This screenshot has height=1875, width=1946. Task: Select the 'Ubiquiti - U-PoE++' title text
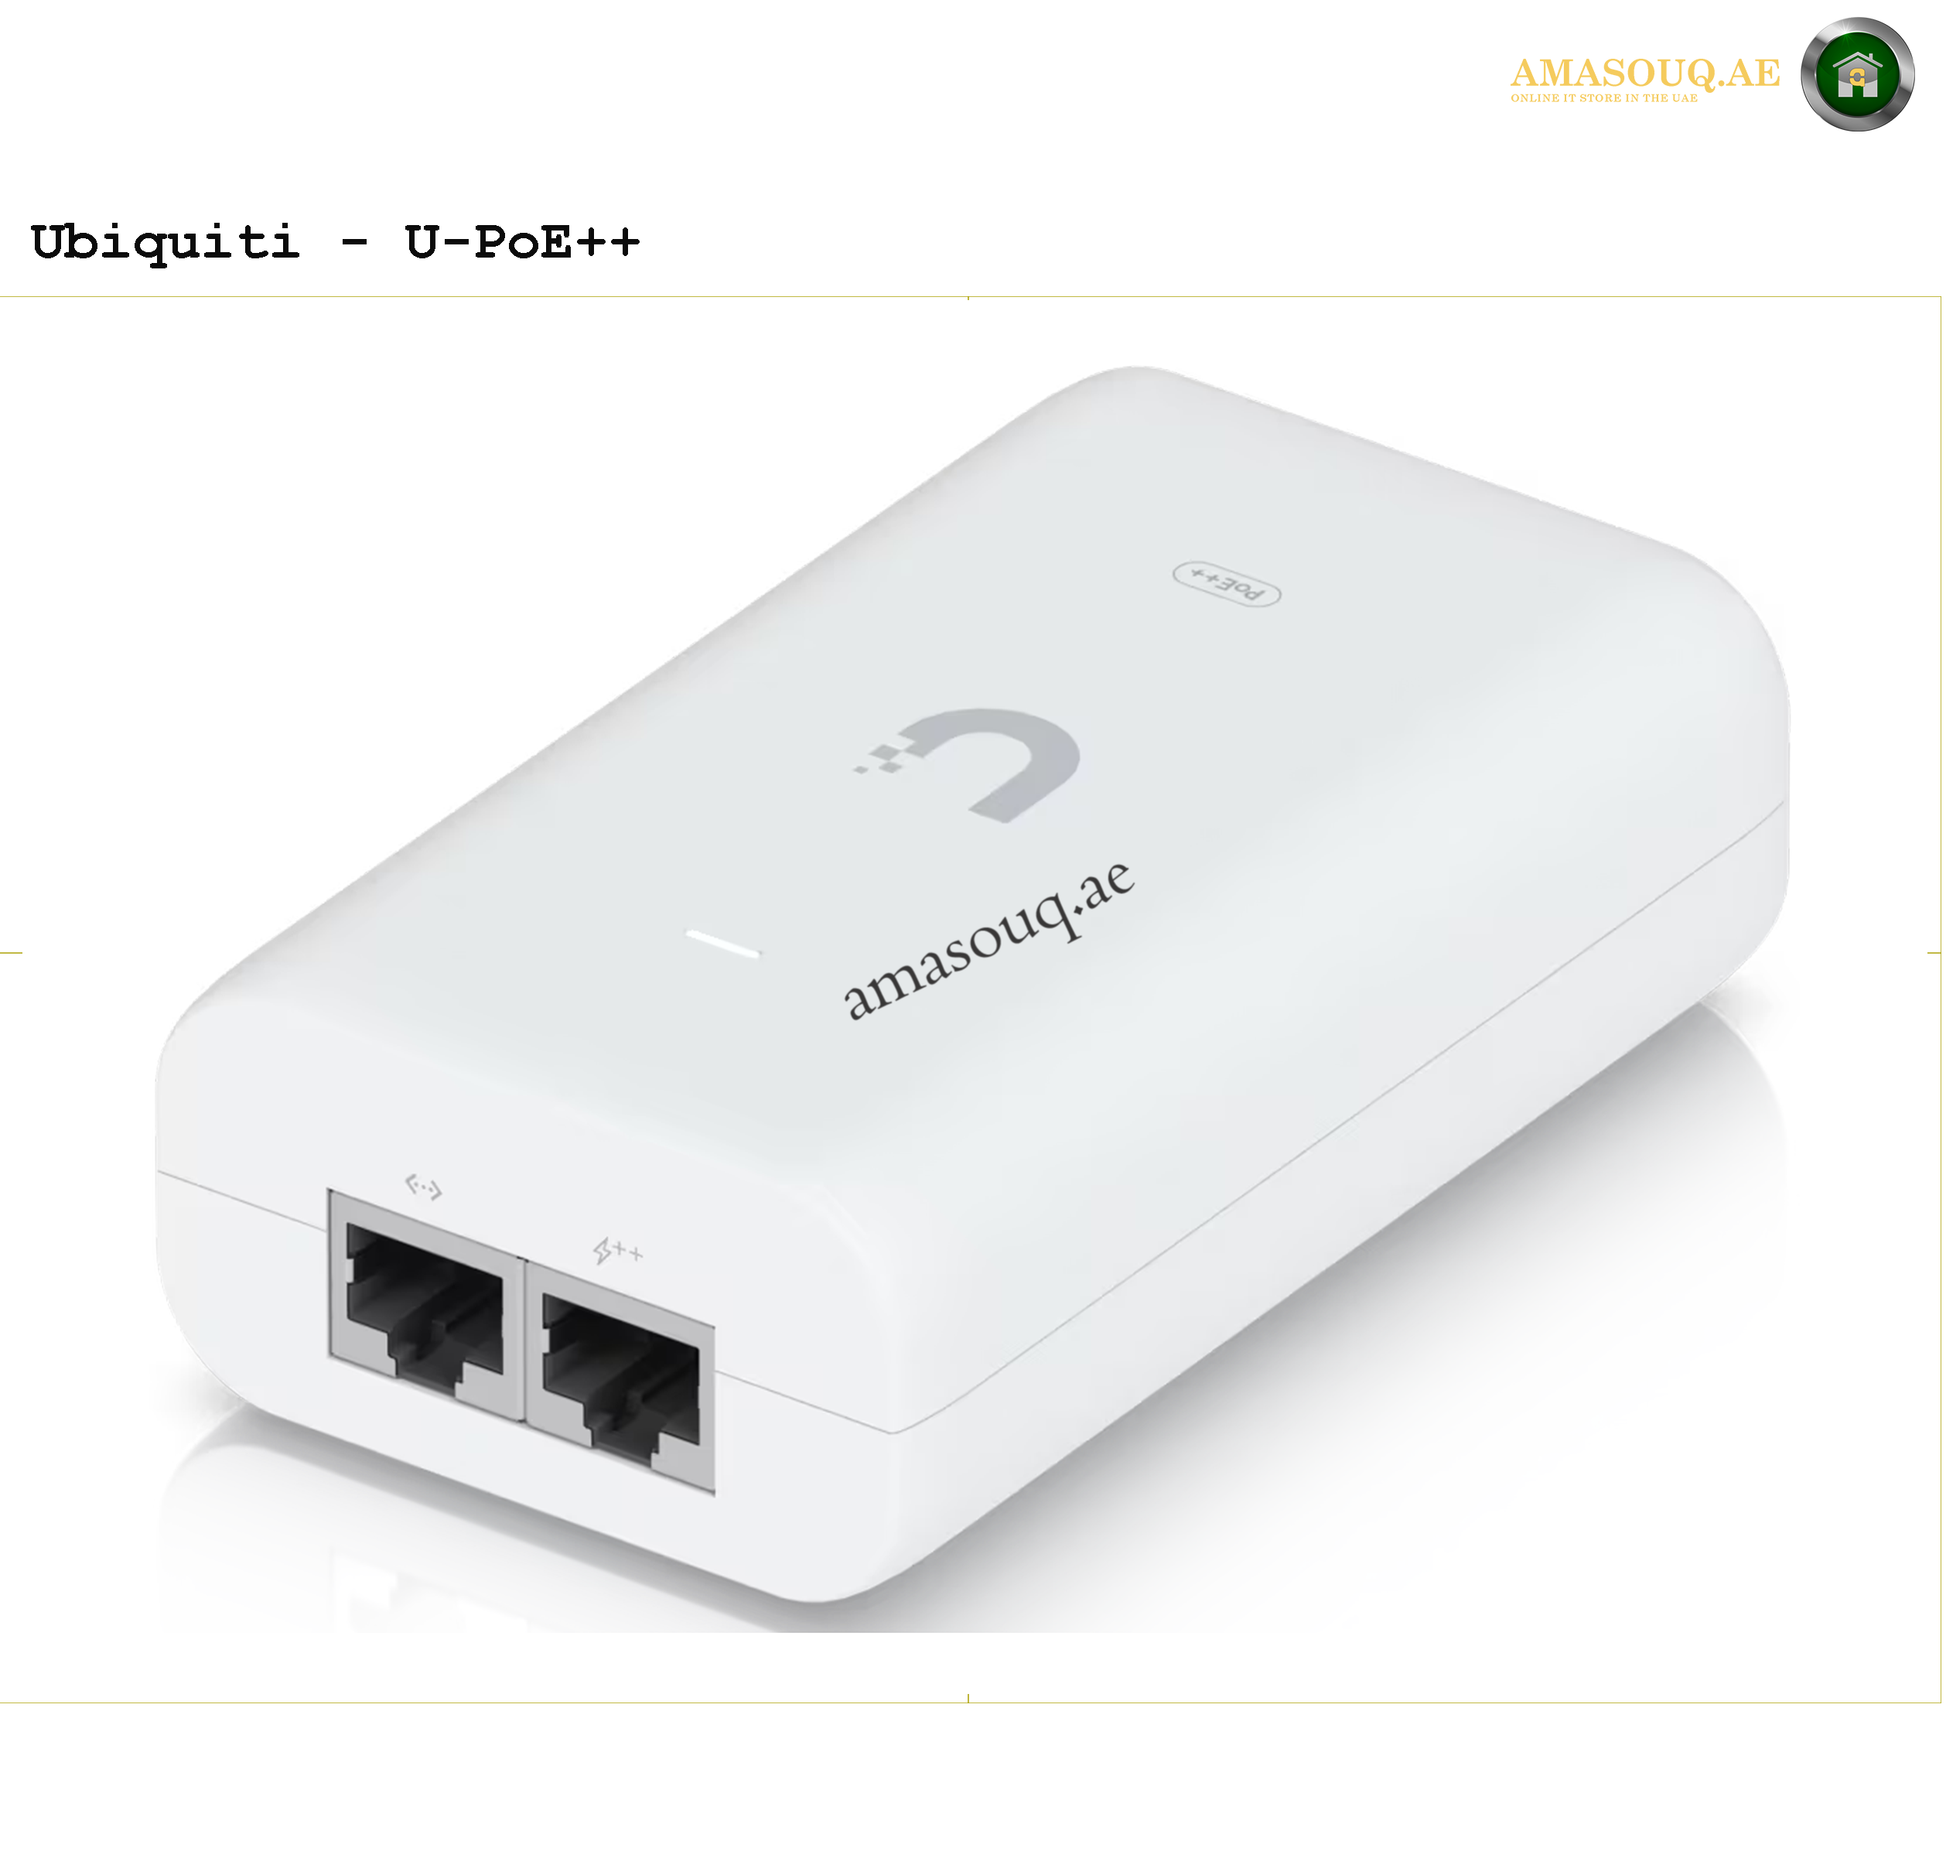click(335, 242)
